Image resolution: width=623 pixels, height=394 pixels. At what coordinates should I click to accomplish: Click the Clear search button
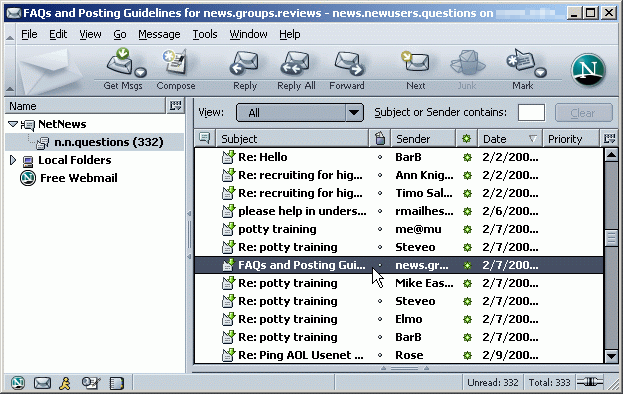pyautogui.click(x=583, y=113)
